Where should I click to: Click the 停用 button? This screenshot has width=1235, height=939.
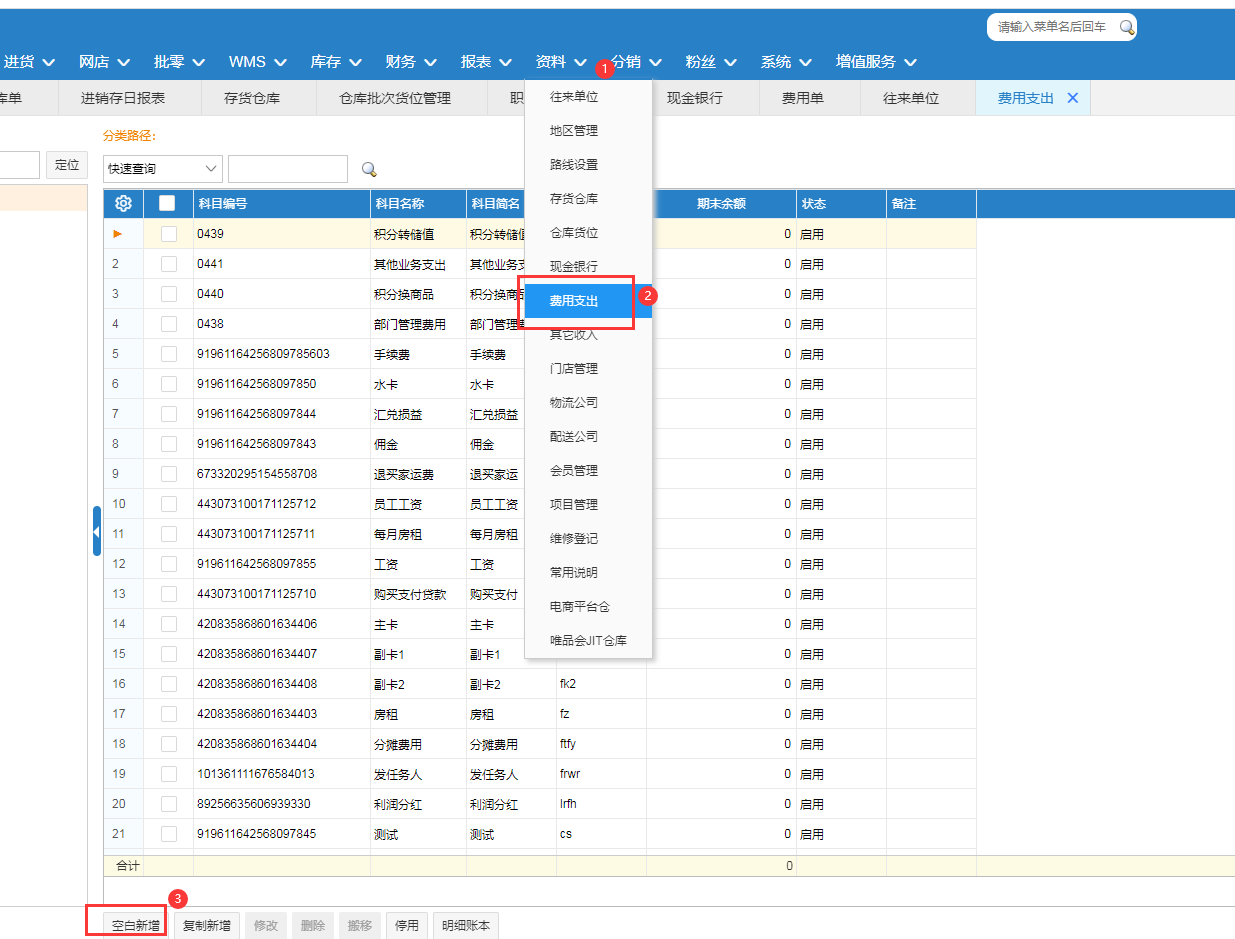(407, 926)
